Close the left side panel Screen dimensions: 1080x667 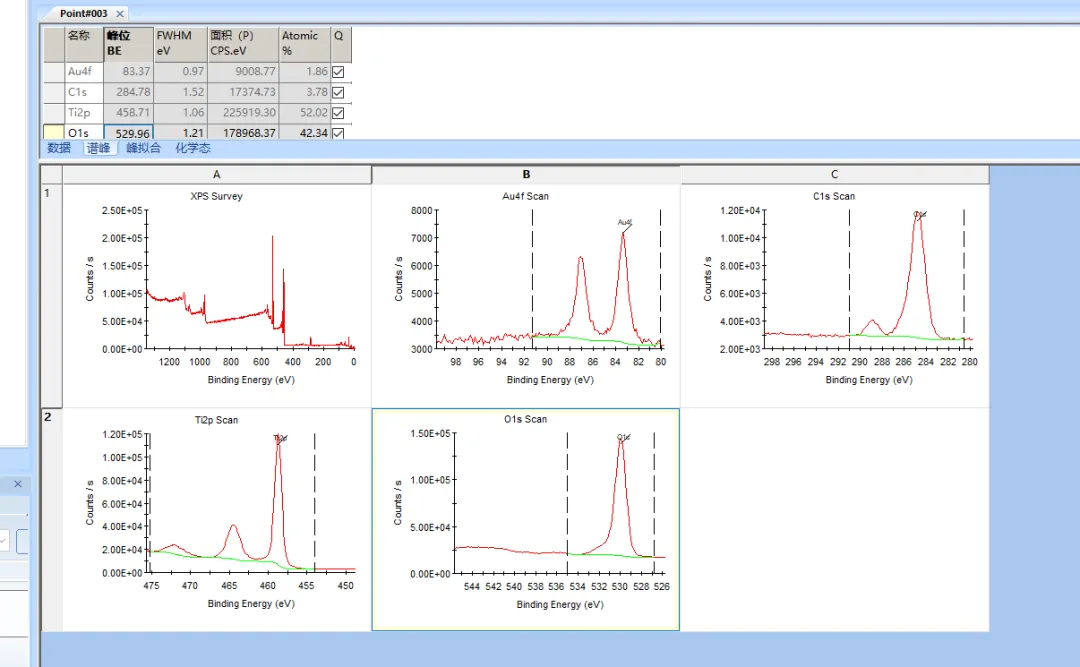coord(17,484)
